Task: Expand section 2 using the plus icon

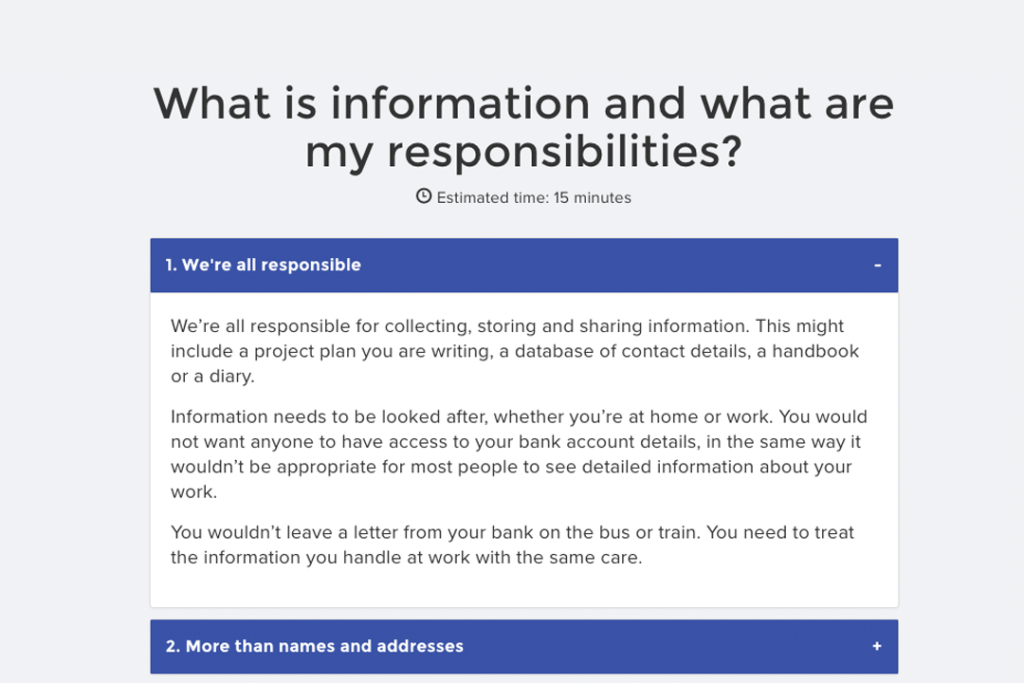Action: click(x=877, y=646)
